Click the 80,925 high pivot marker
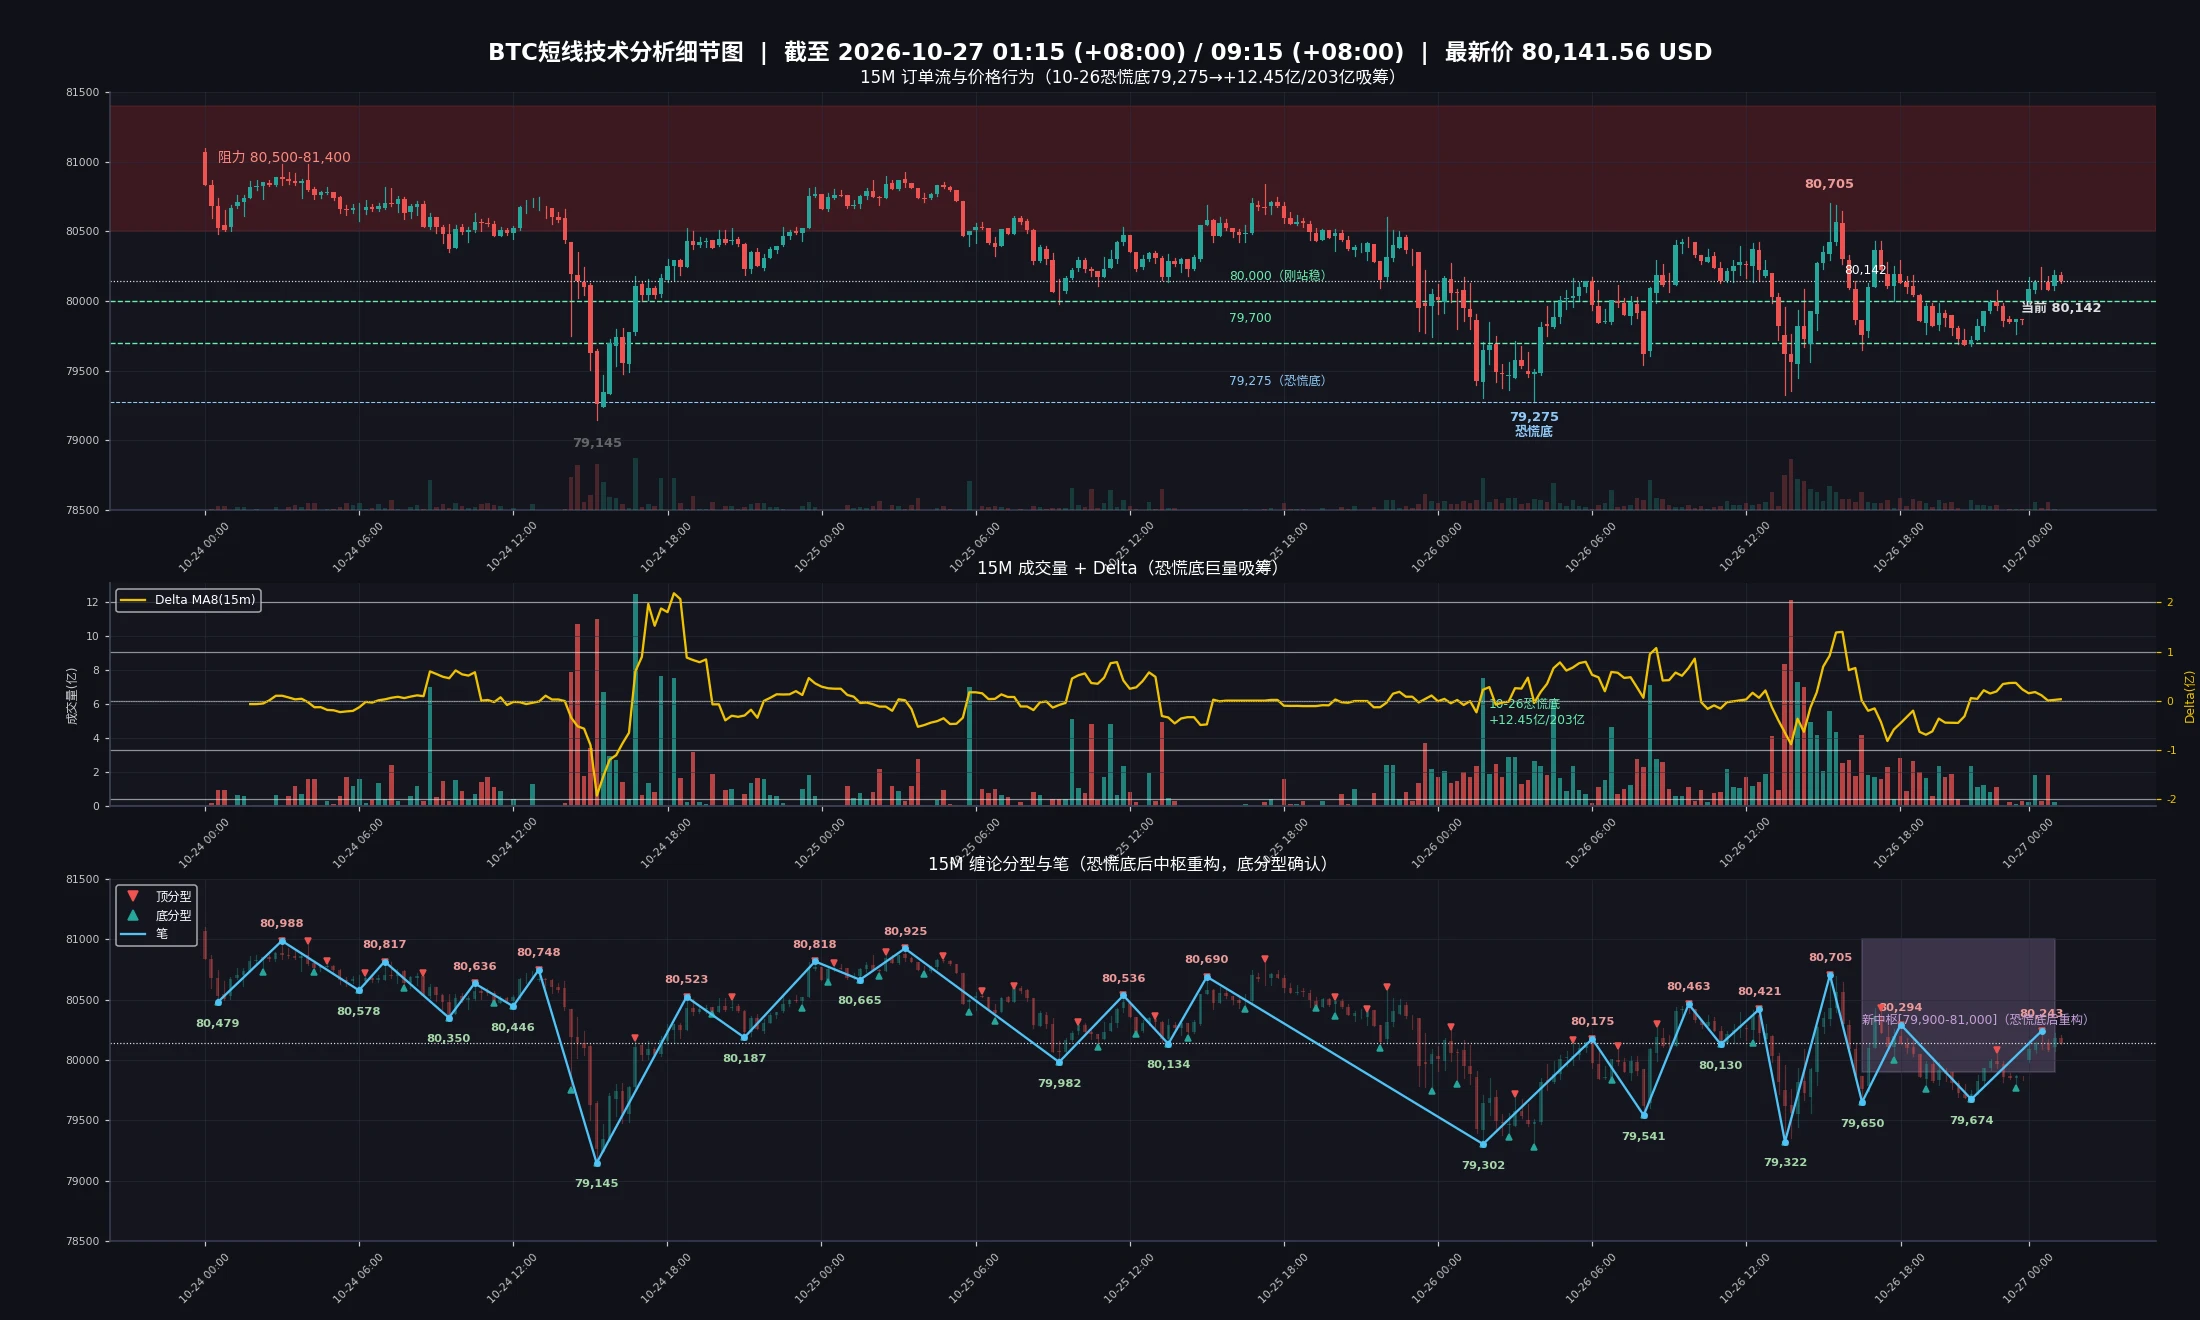Image resolution: width=2200 pixels, height=1320 pixels. 905,948
